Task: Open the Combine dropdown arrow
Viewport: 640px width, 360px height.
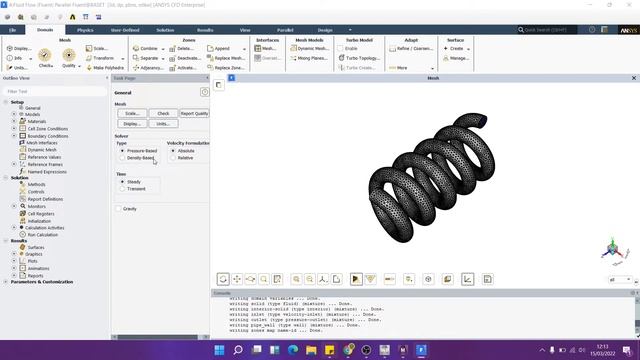Action: [162, 49]
